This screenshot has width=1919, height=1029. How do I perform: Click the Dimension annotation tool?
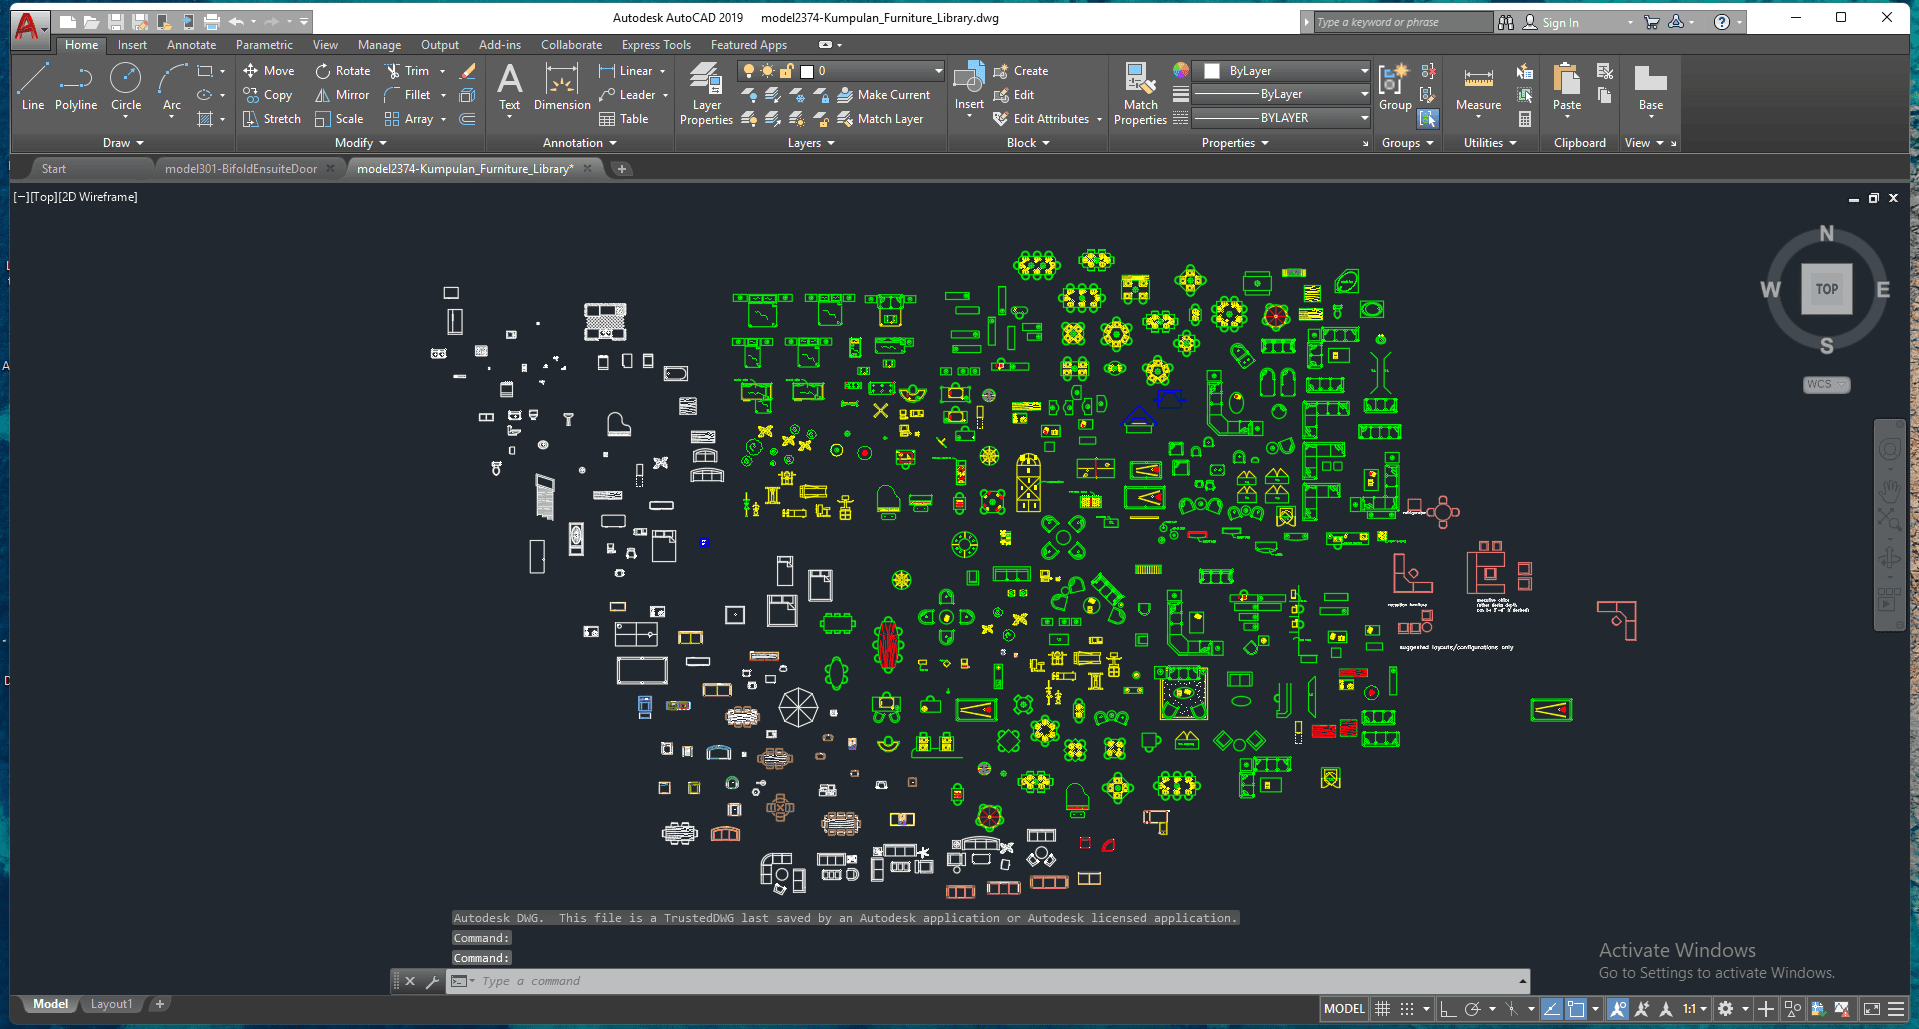tap(562, 87)
